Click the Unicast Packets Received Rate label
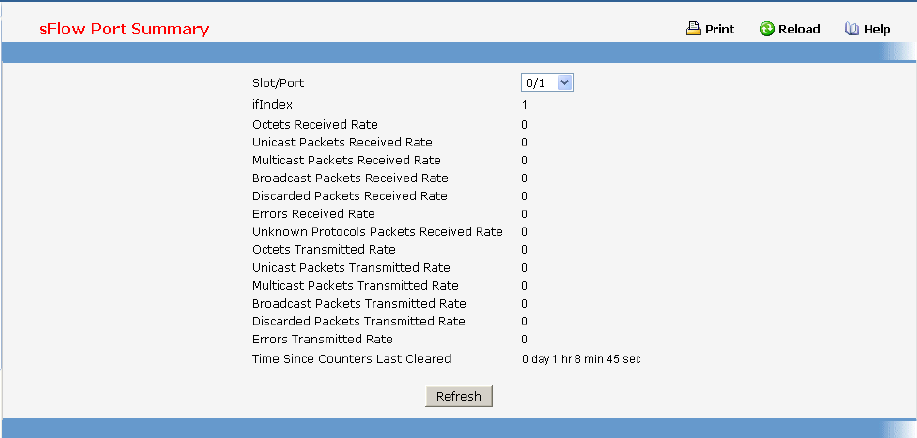Screen dimensions: 917x438 point(342,142)
